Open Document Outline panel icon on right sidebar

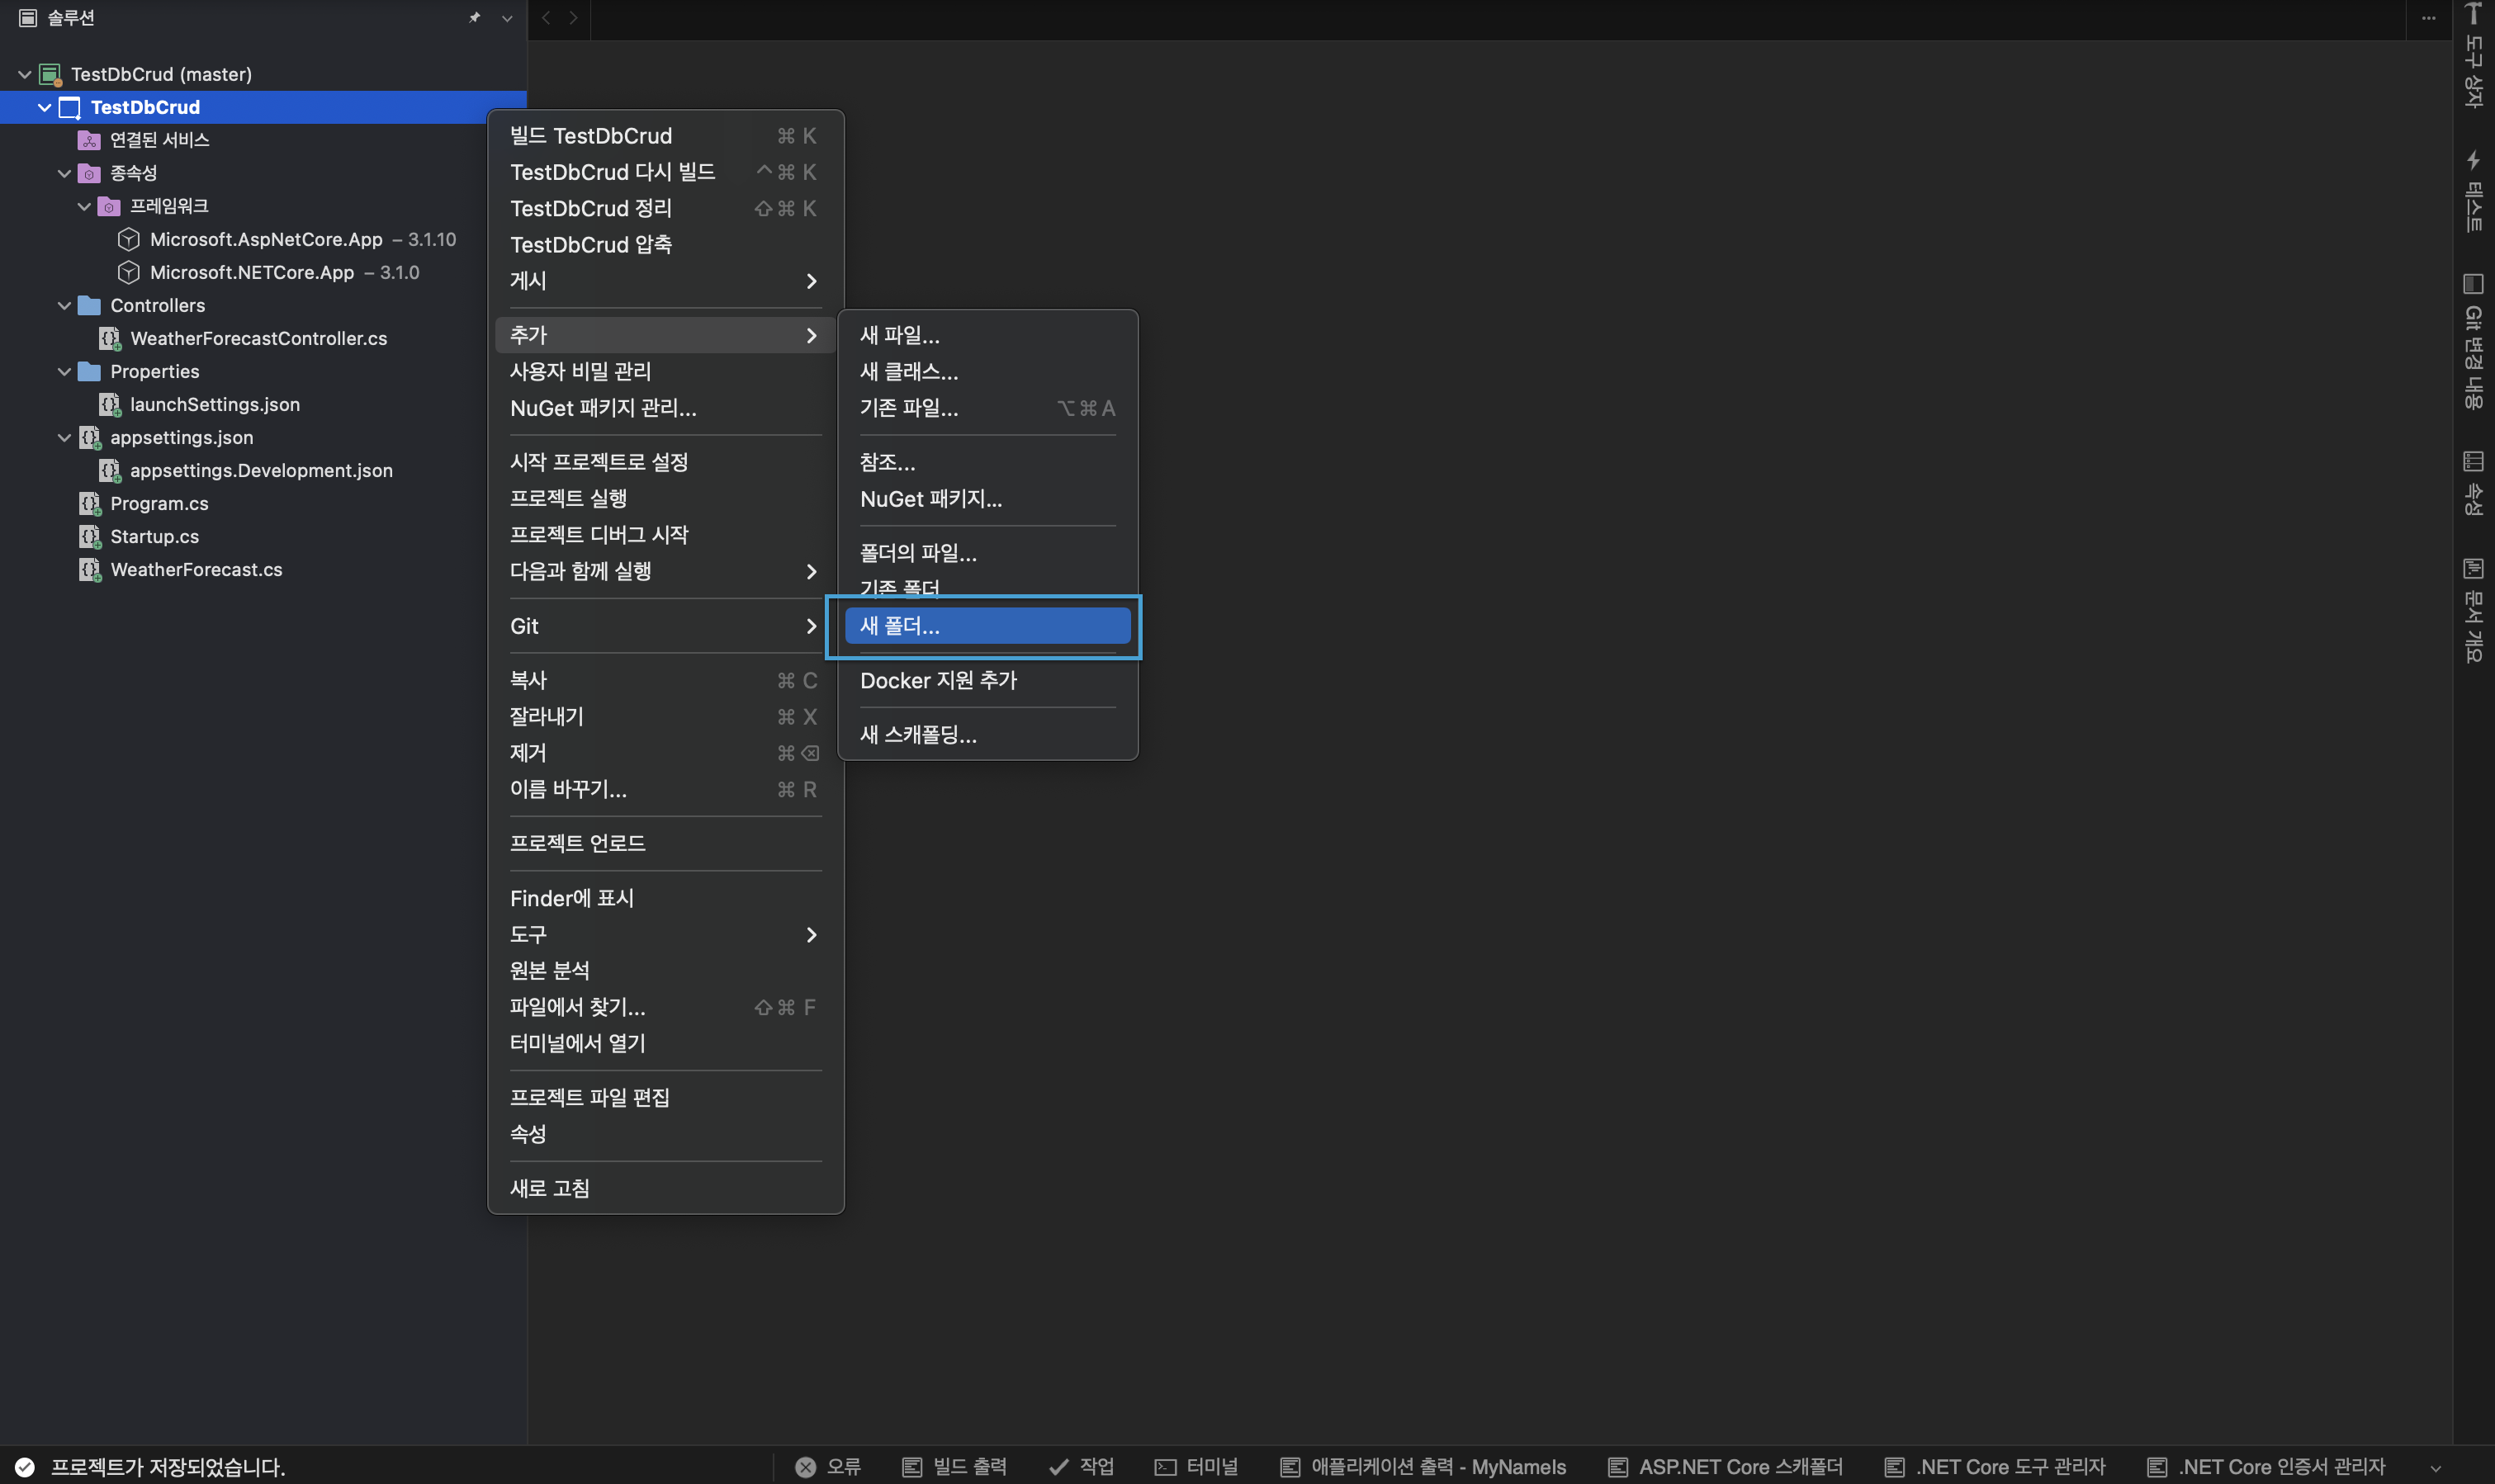pos(2473,569)
